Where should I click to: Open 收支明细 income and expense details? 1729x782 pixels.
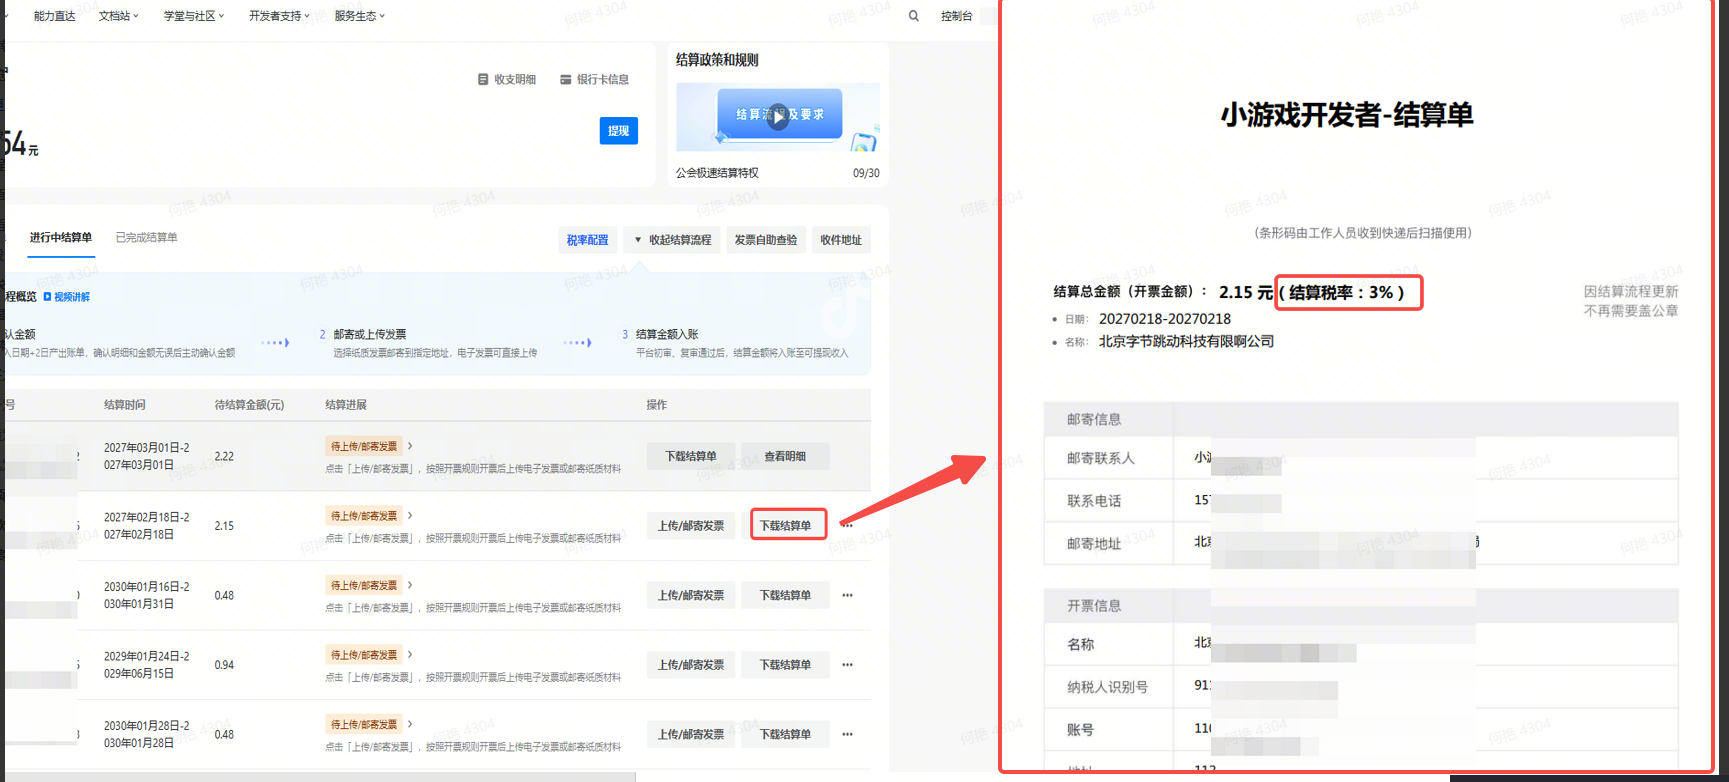point(507,80)
